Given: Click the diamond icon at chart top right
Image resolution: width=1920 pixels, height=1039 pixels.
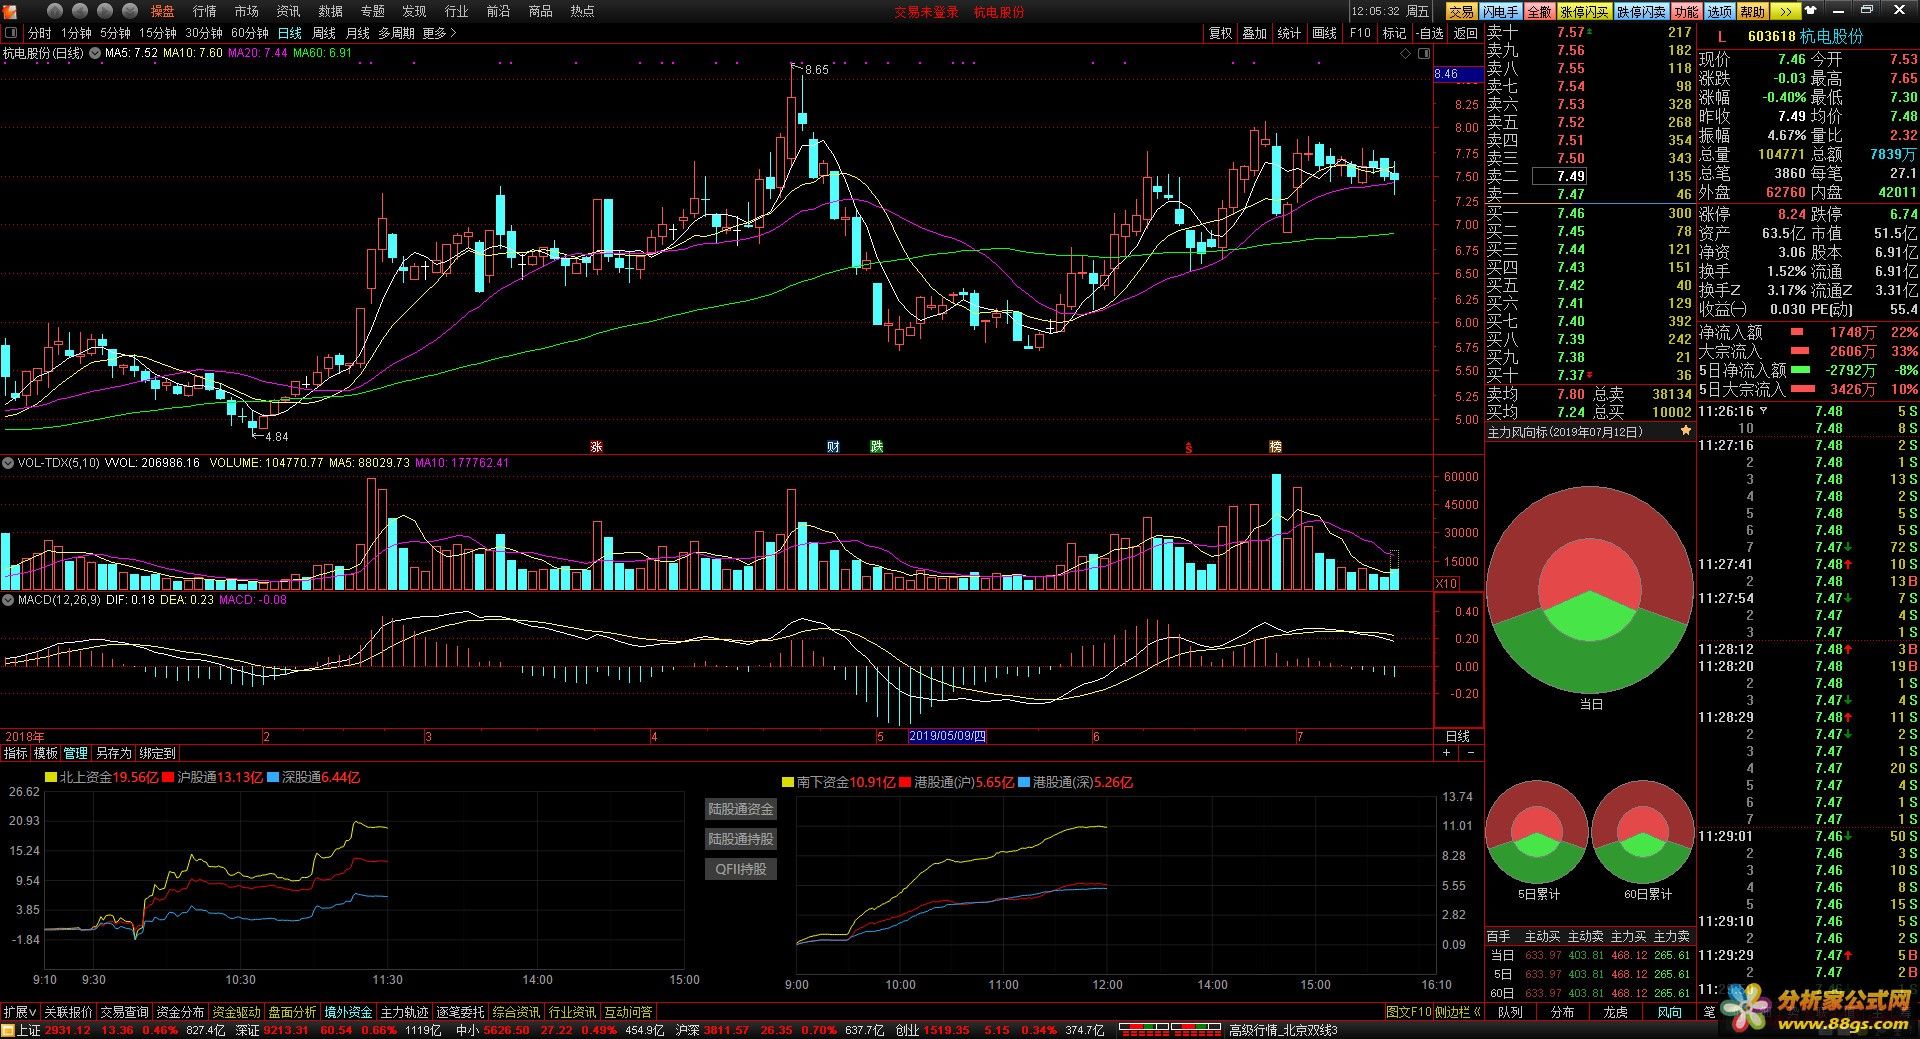Looking at the screenshot, I should [1405, 53].
